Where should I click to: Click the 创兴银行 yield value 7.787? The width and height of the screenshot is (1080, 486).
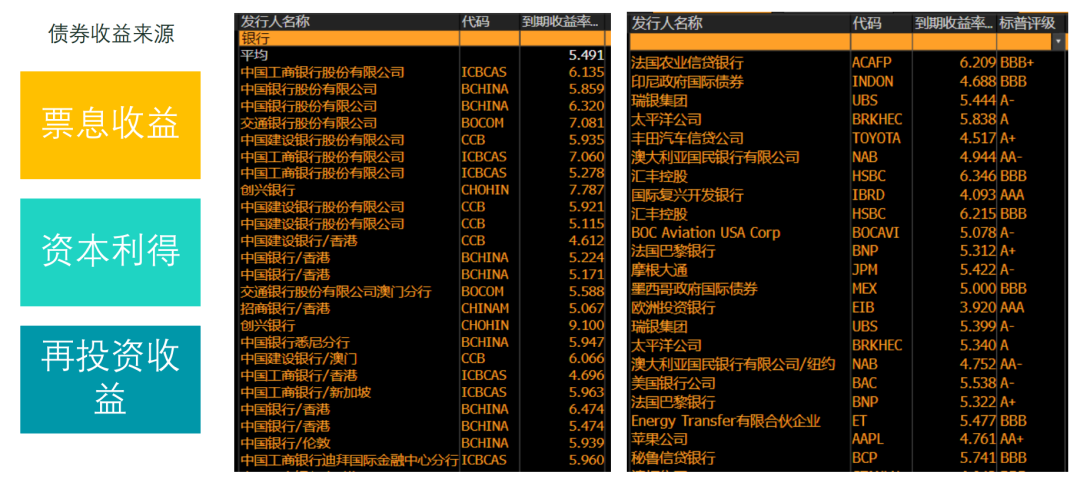[x=586, y=190]
